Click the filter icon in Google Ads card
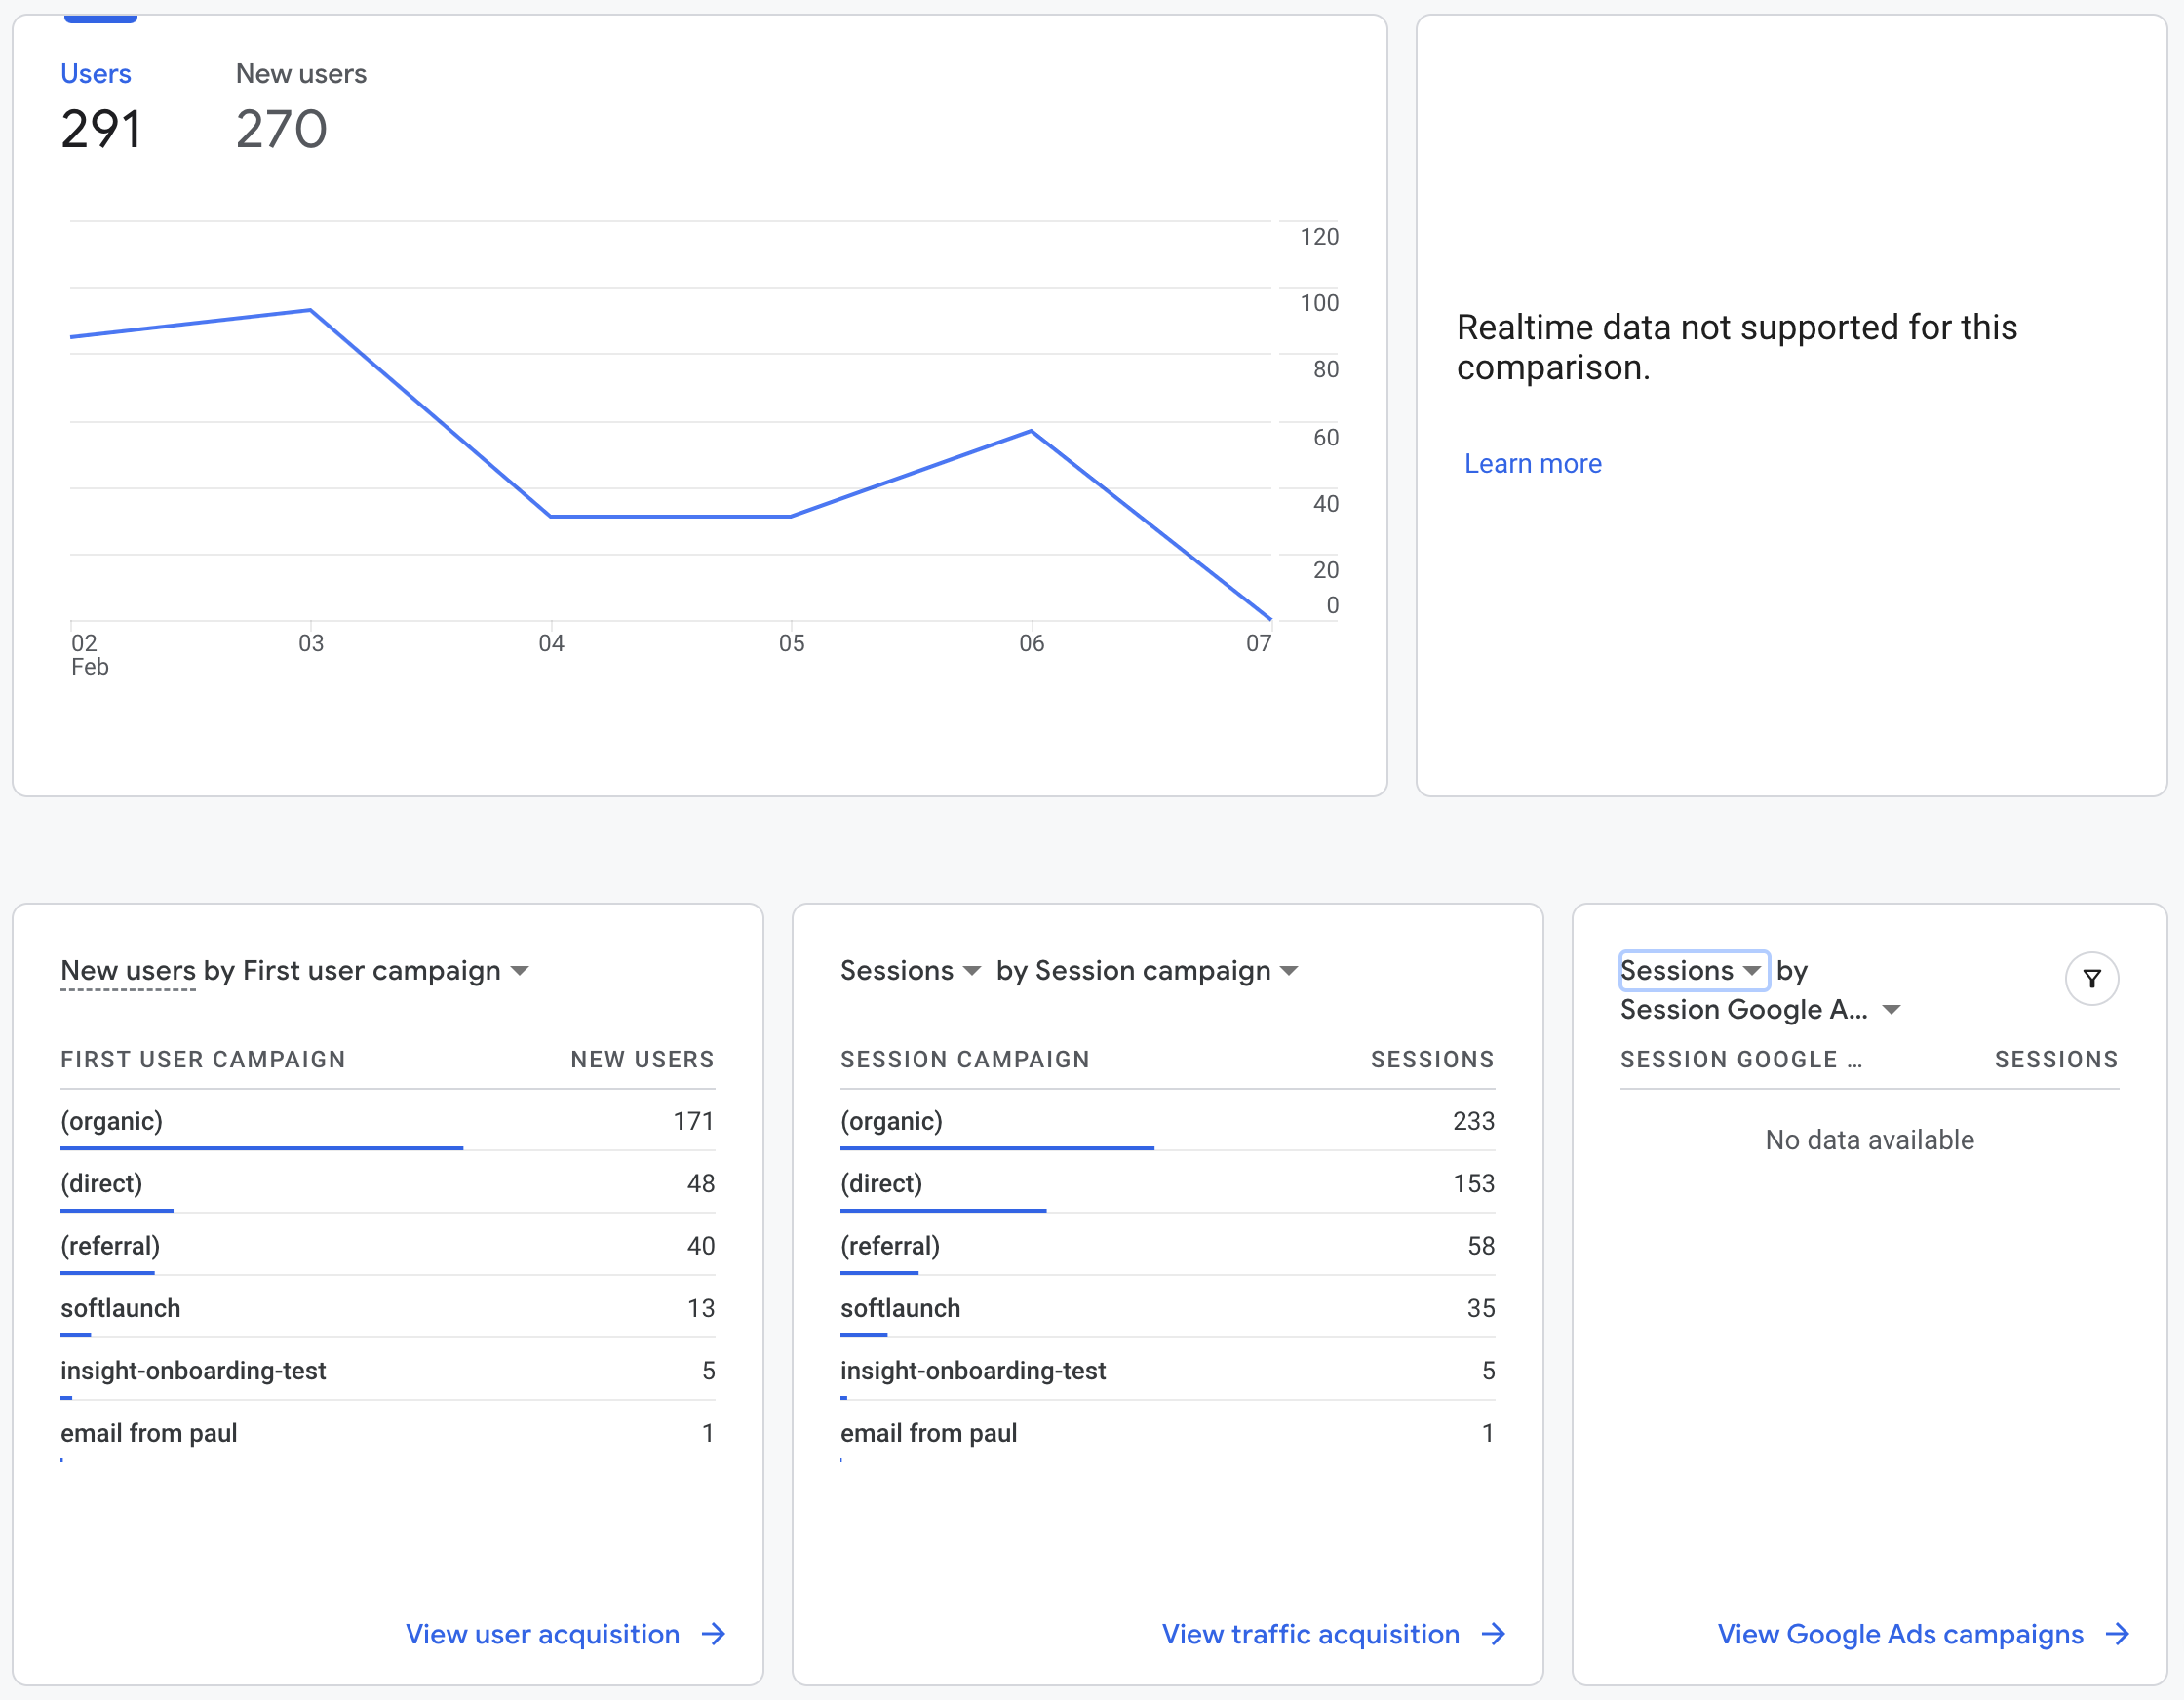Screen dimensions: 2184x1700 coord(2091,979)
